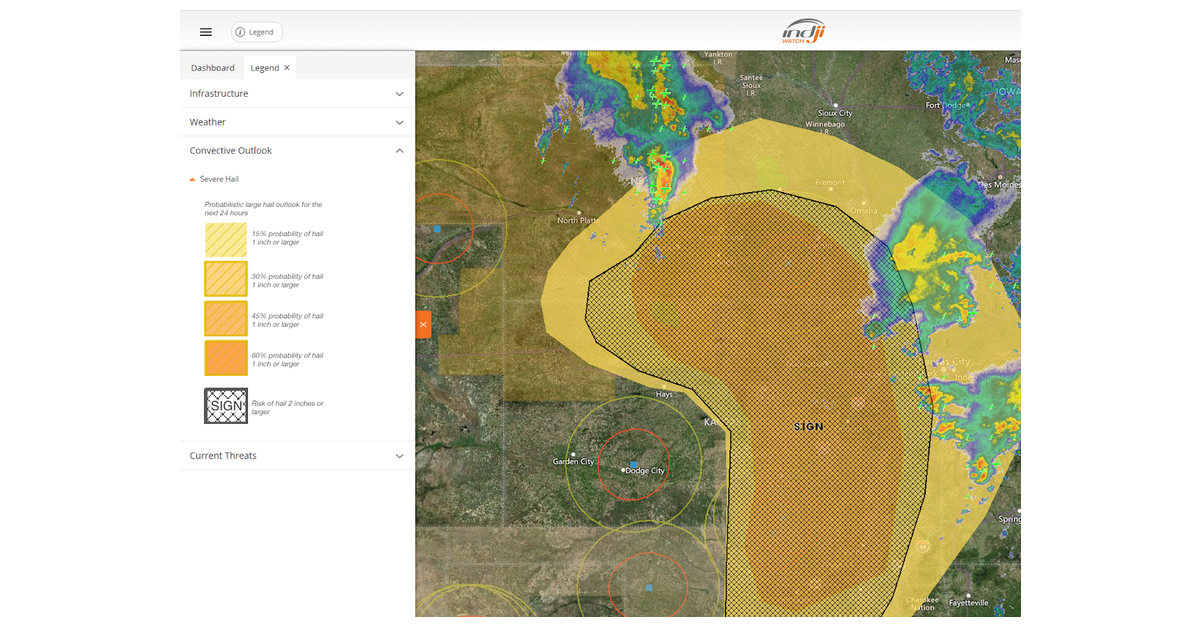This screenshot has height=627, width=1200.
Task: Click the orange triangle icon beside Severe Hail
Action: (192, 178)
